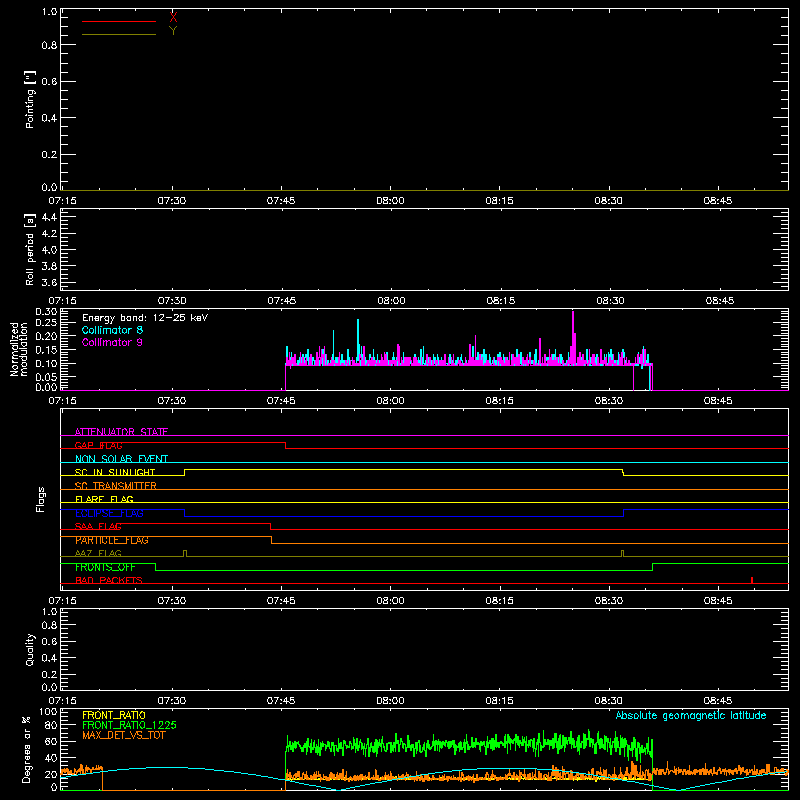Click the second AAZ_FLAG pulse near 08:32
Screen dimensions: 800x800
[623, 553]
